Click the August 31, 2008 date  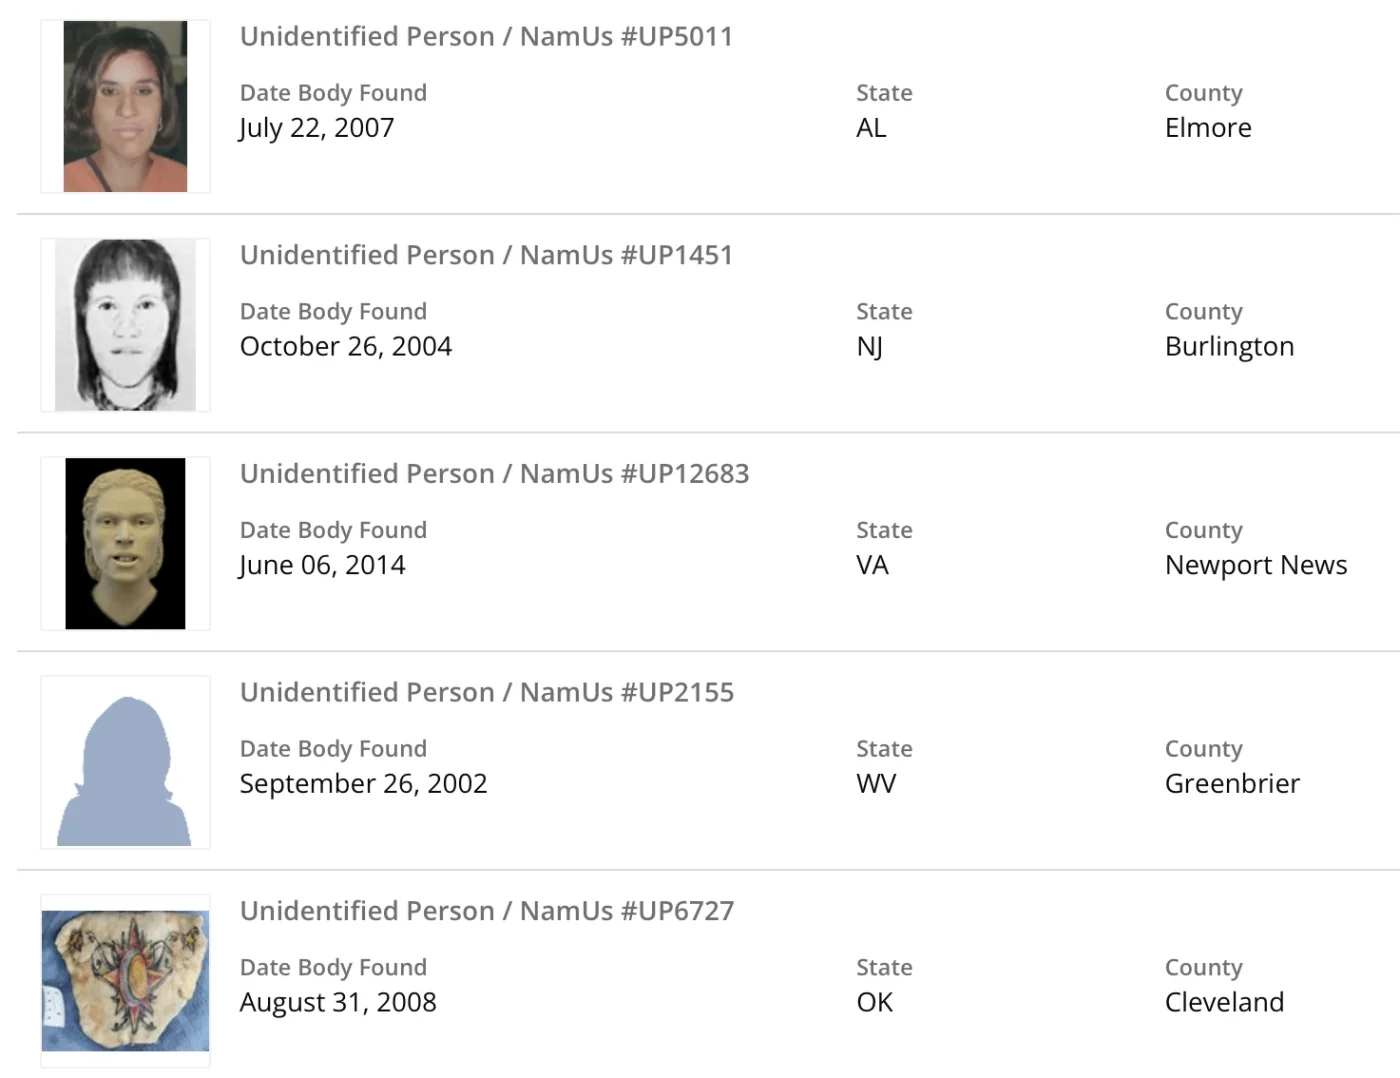coord(338,1002)
